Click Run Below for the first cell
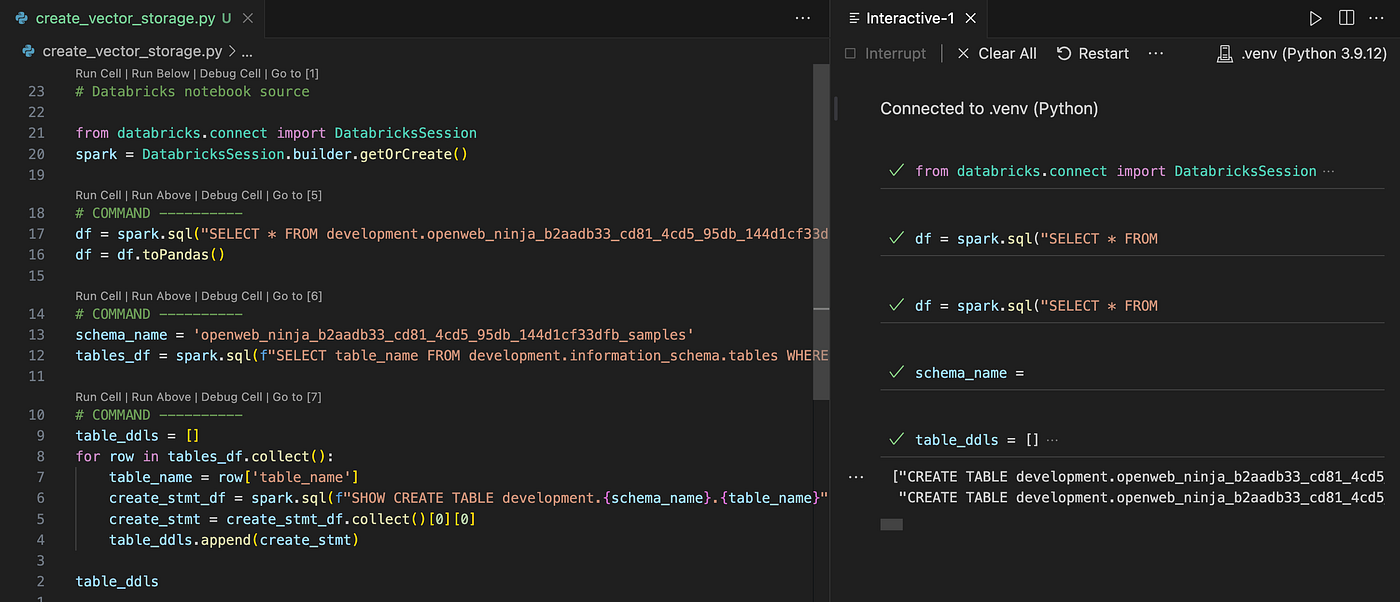The width and height of the screenshot is (1400, 602). [163, 73]
